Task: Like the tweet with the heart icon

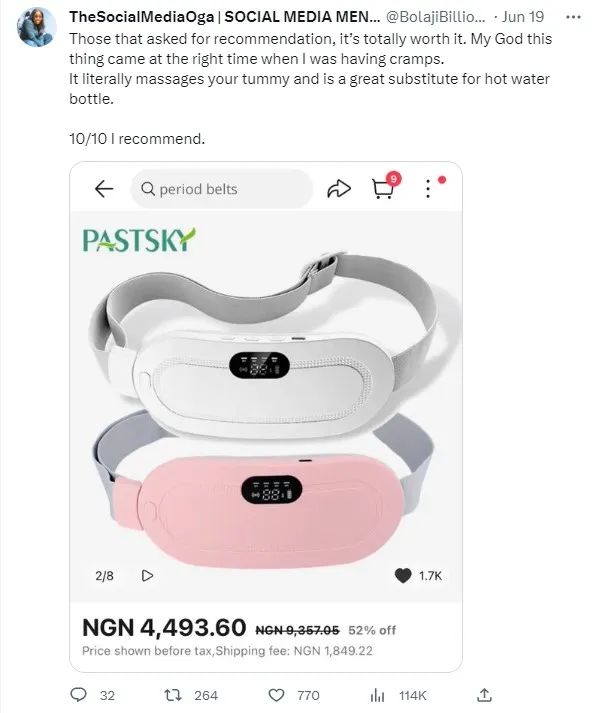Action: coord(276,695)
